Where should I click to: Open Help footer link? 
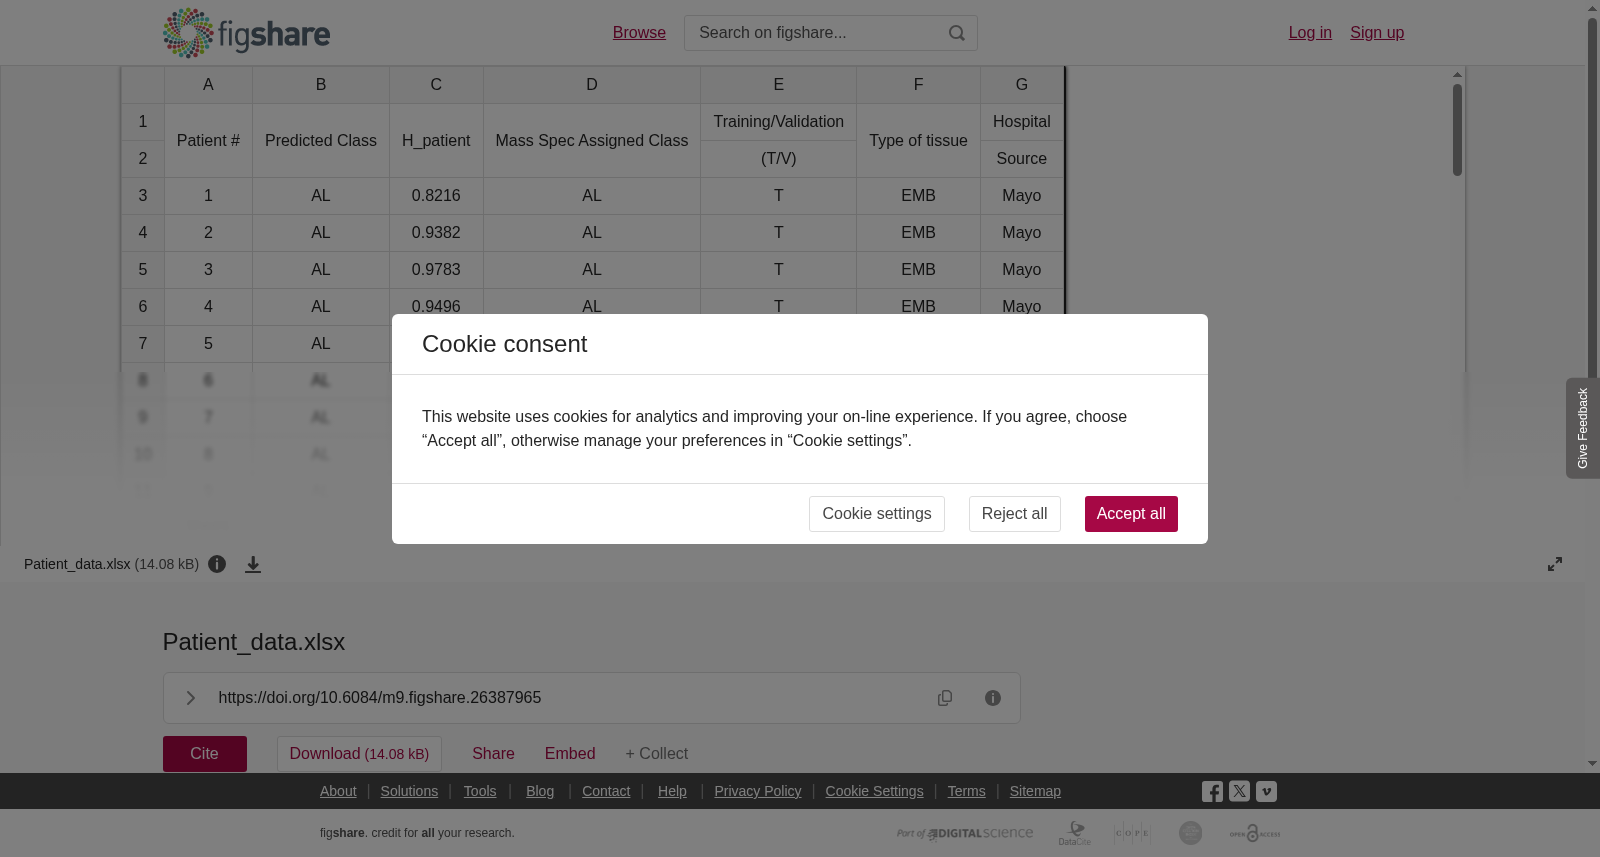tap(672, 791)
